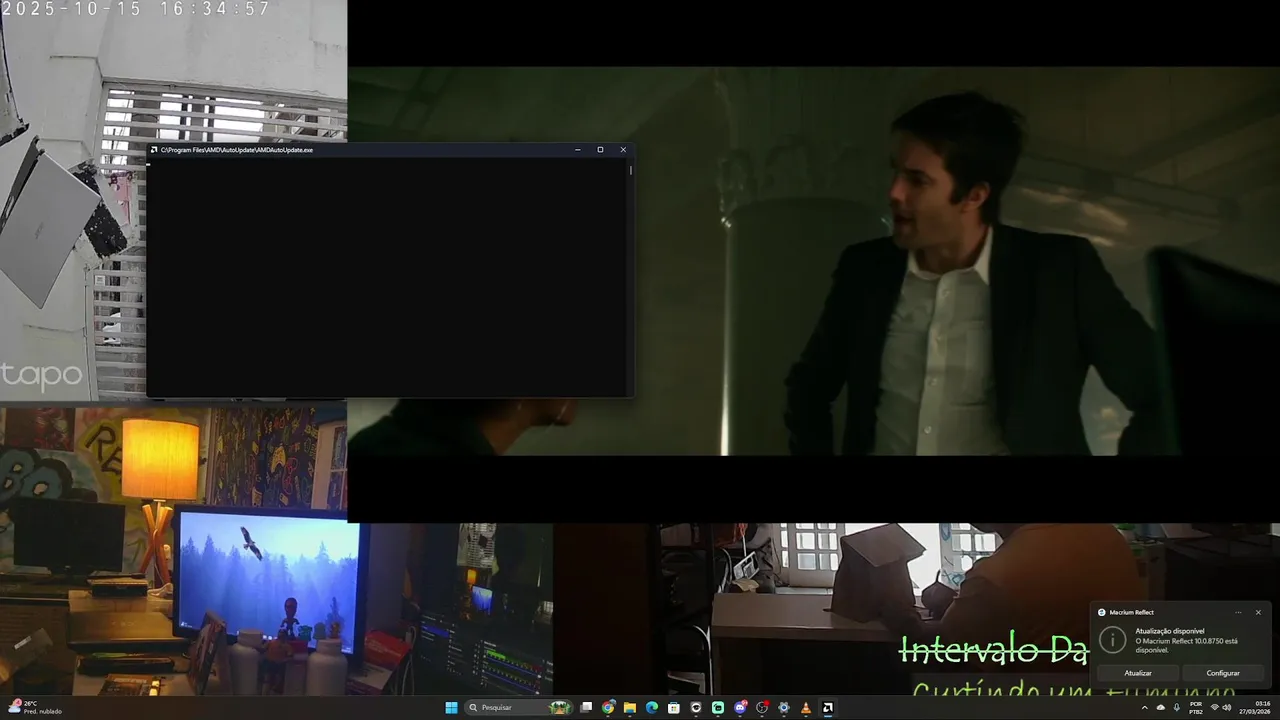Open Microsoft Edge from the taskbar
This screenshot has height=720, width=1280.
[652, 708]
